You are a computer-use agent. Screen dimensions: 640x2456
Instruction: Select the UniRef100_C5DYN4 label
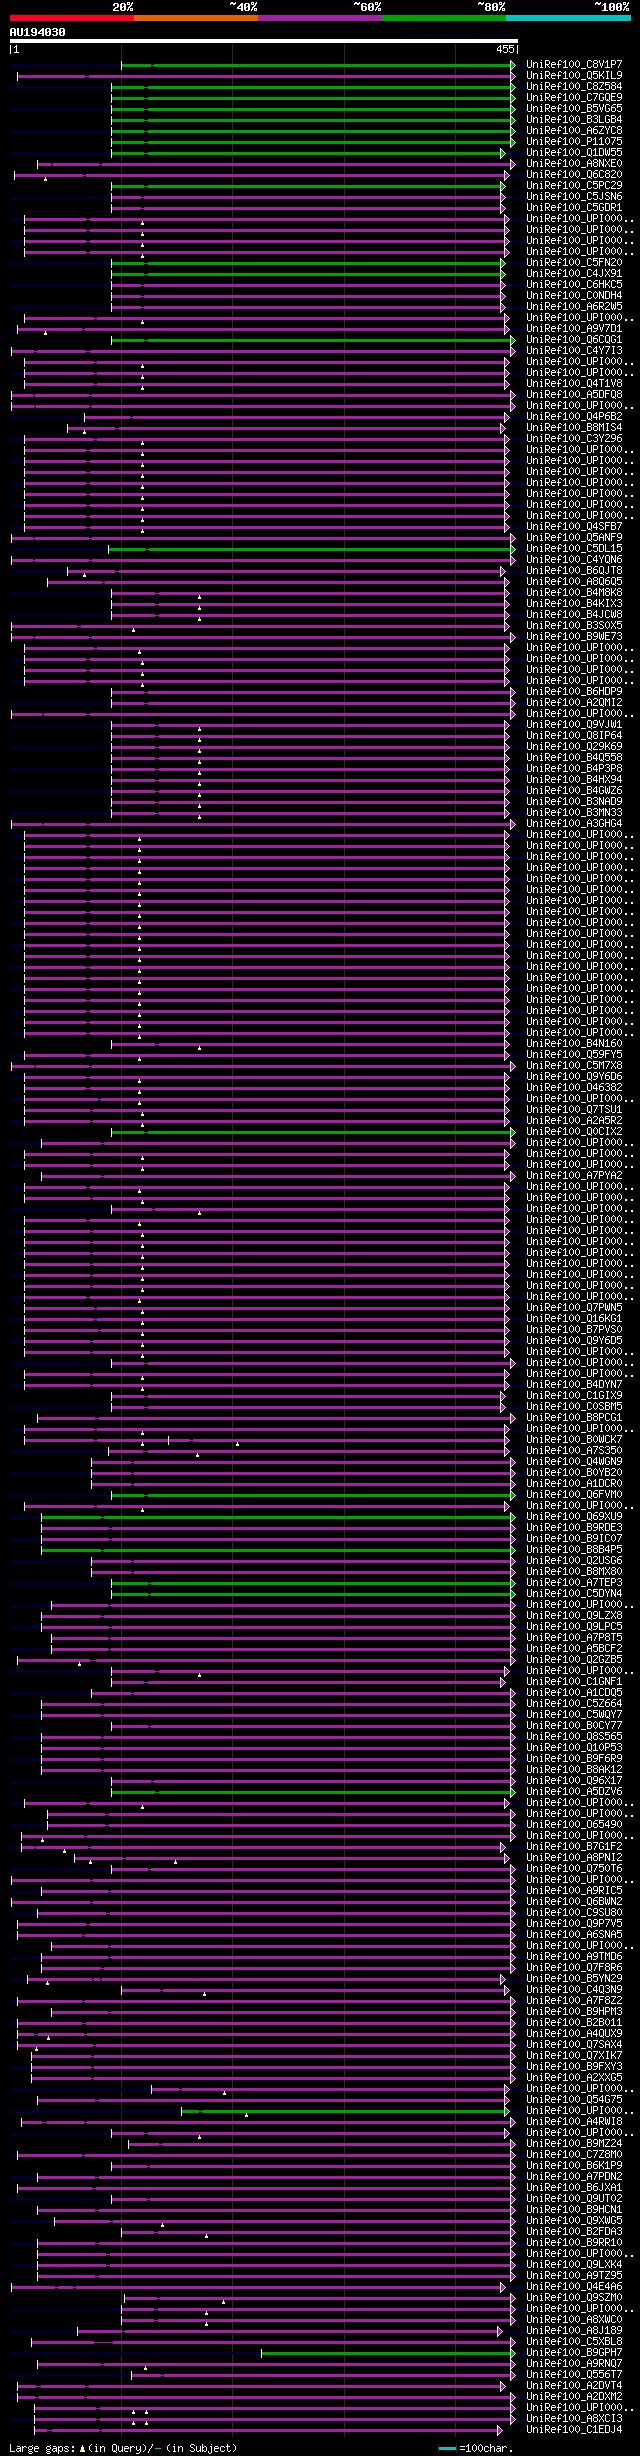coord(574,1593)
